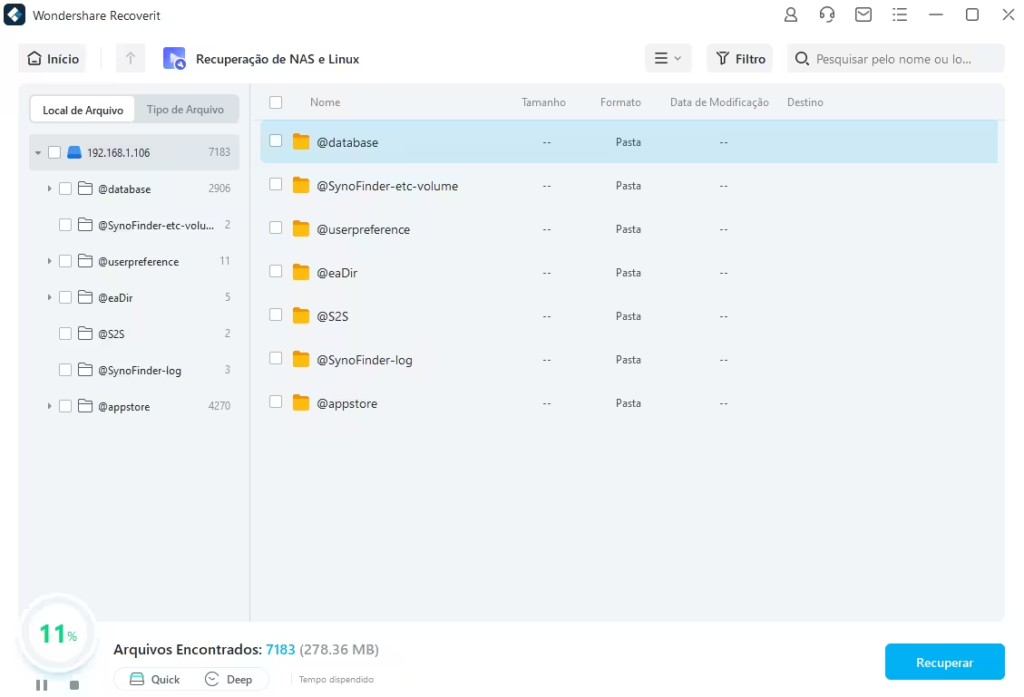
Task: Open the view mode dropdown
Action: pyautogui.click(x=667, y=59)
